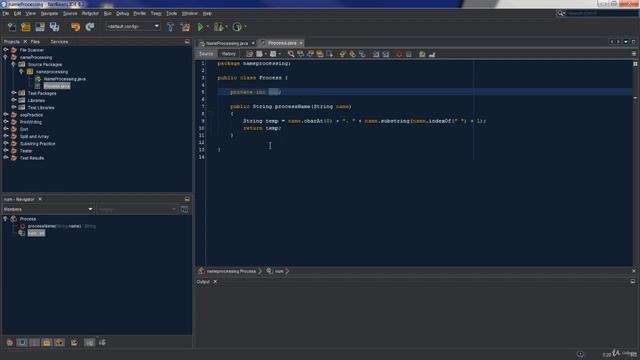
Task: Switch to the Services tab
Action: pyautogui.click(x=59, y=42)
